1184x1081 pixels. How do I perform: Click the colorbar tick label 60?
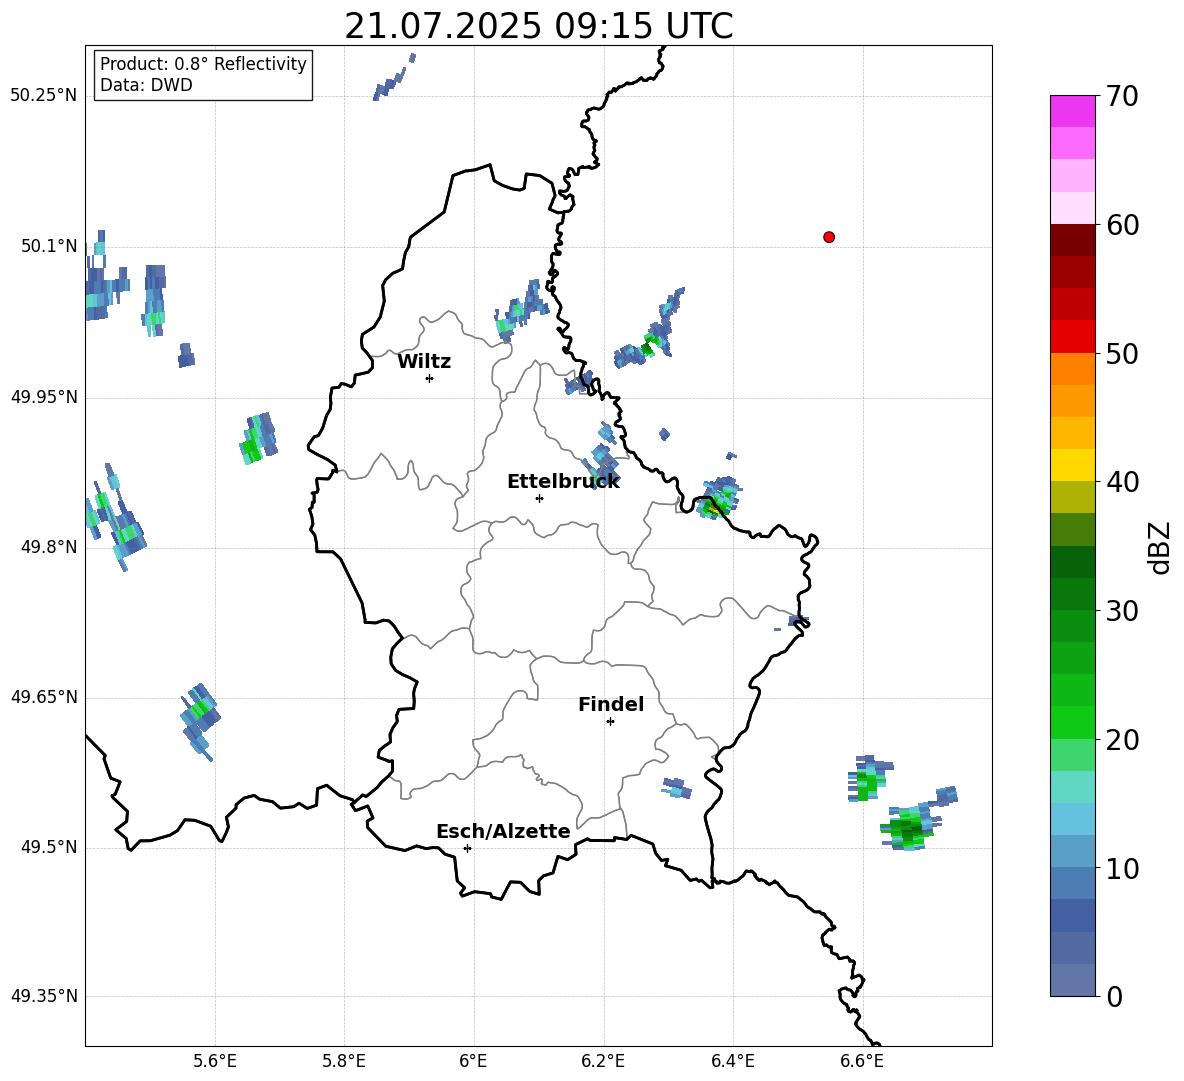click(x=1122, y=225)
